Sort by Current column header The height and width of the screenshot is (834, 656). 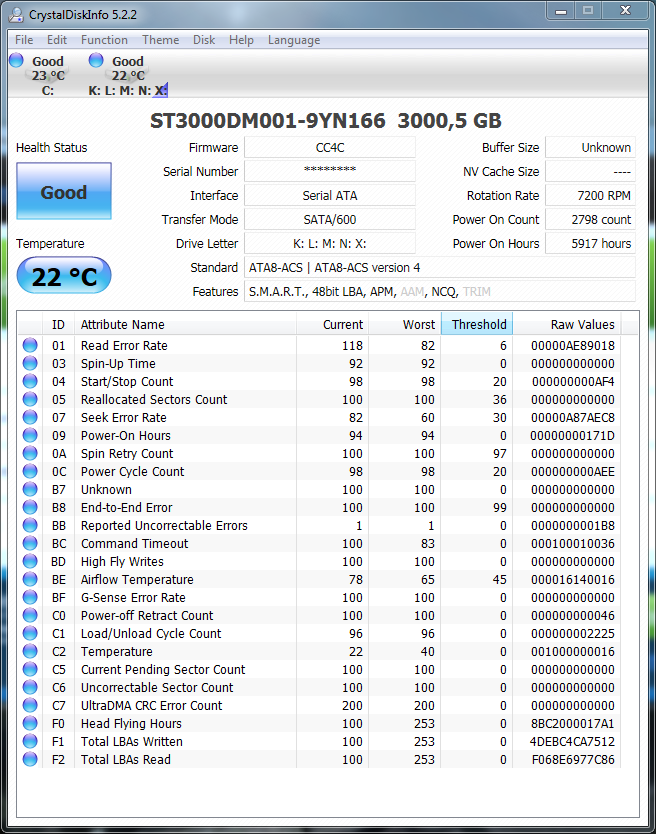(333, 324)
